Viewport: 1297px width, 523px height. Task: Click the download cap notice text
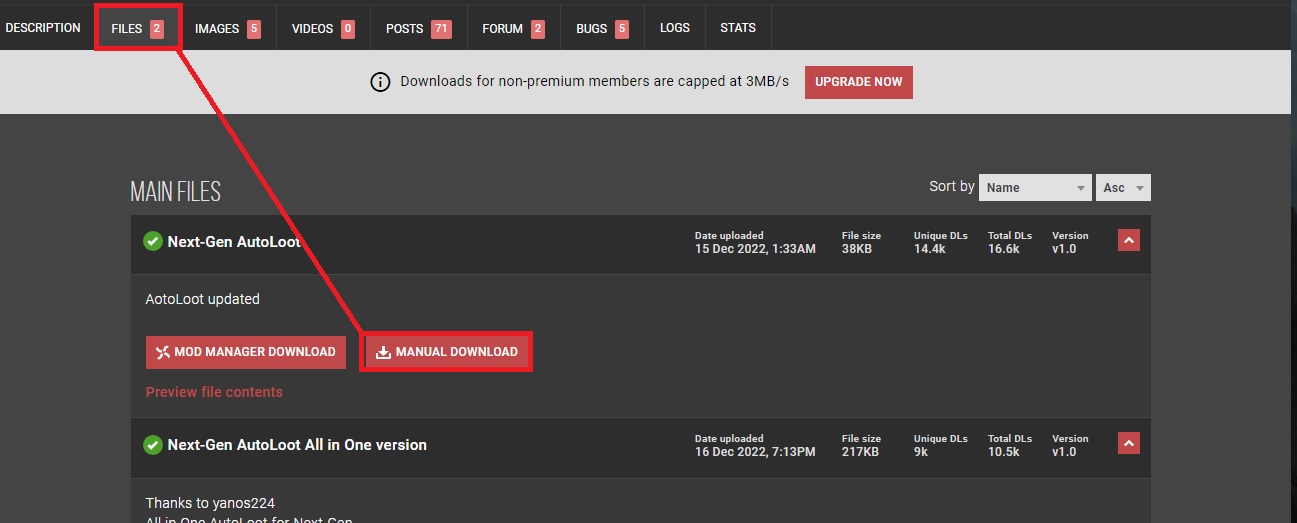click(594, 82)
